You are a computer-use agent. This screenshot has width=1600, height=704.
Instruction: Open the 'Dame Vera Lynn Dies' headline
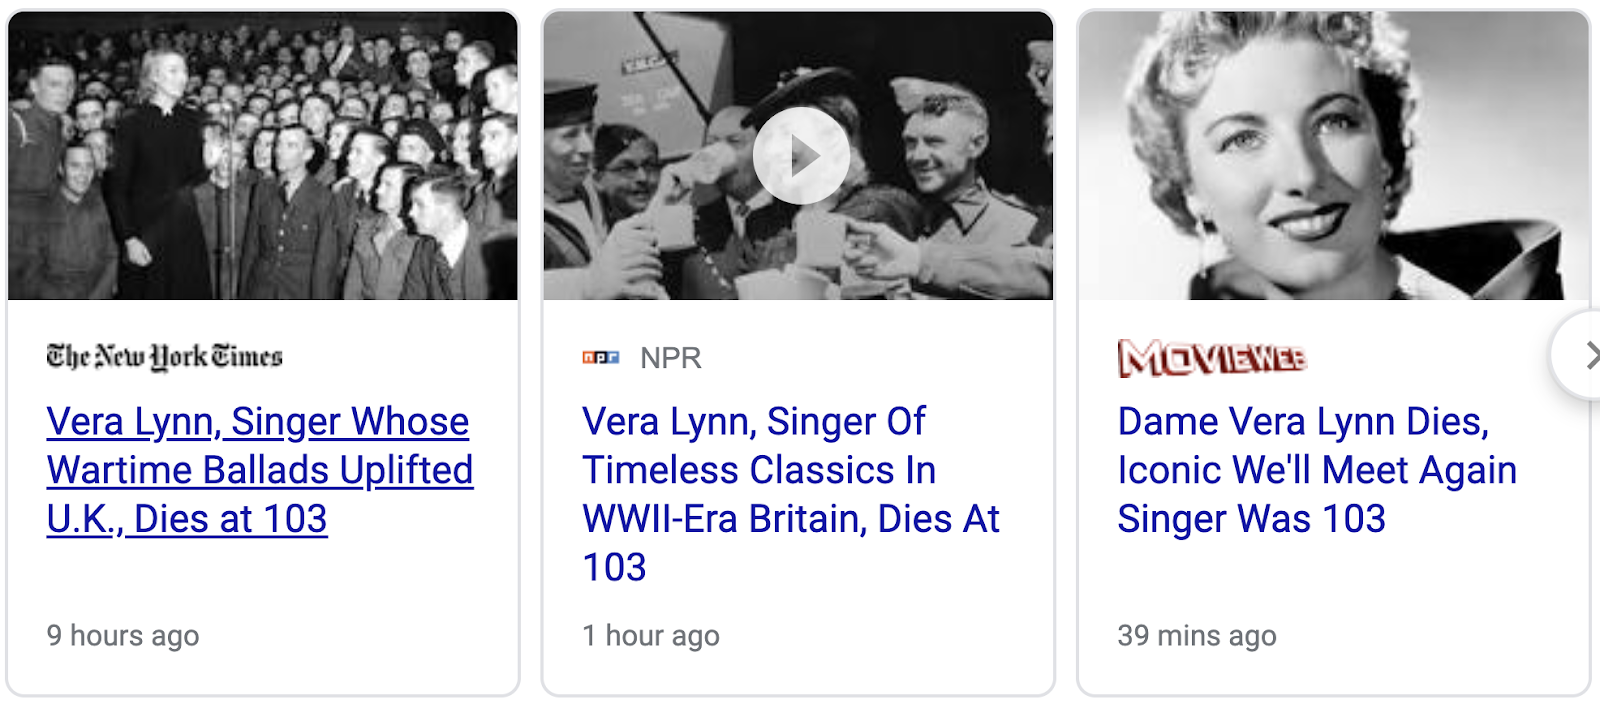pyautogui.click(x=1316, y=470)
